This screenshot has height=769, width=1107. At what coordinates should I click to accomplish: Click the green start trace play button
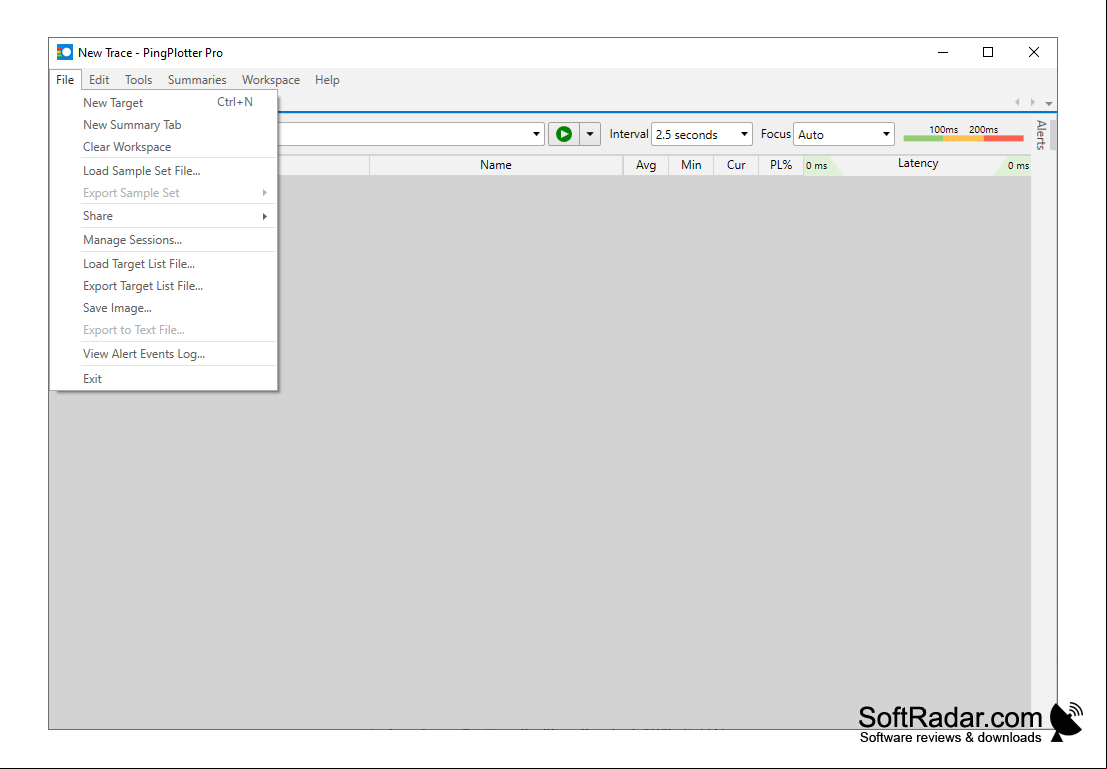click(564, 134)
